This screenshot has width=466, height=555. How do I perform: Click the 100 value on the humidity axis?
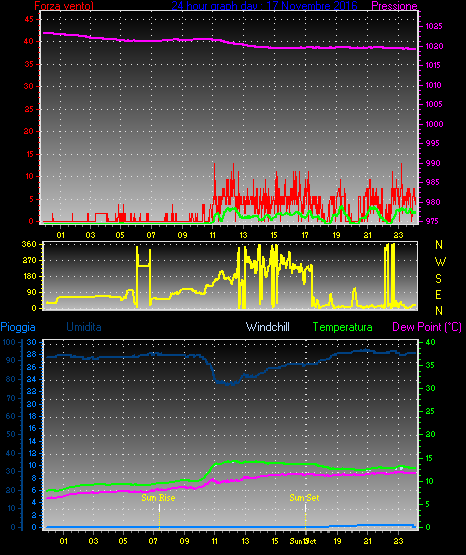(9, 342)
